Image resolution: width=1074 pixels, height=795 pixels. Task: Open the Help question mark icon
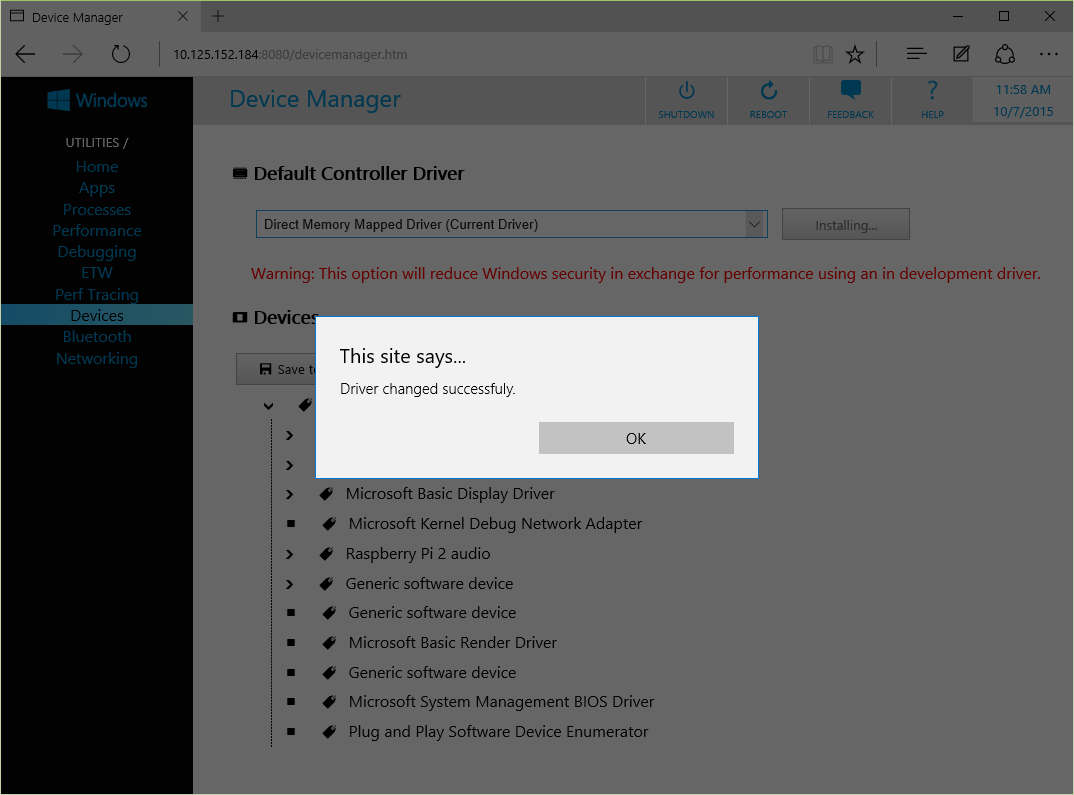click(x=932, y=90)
